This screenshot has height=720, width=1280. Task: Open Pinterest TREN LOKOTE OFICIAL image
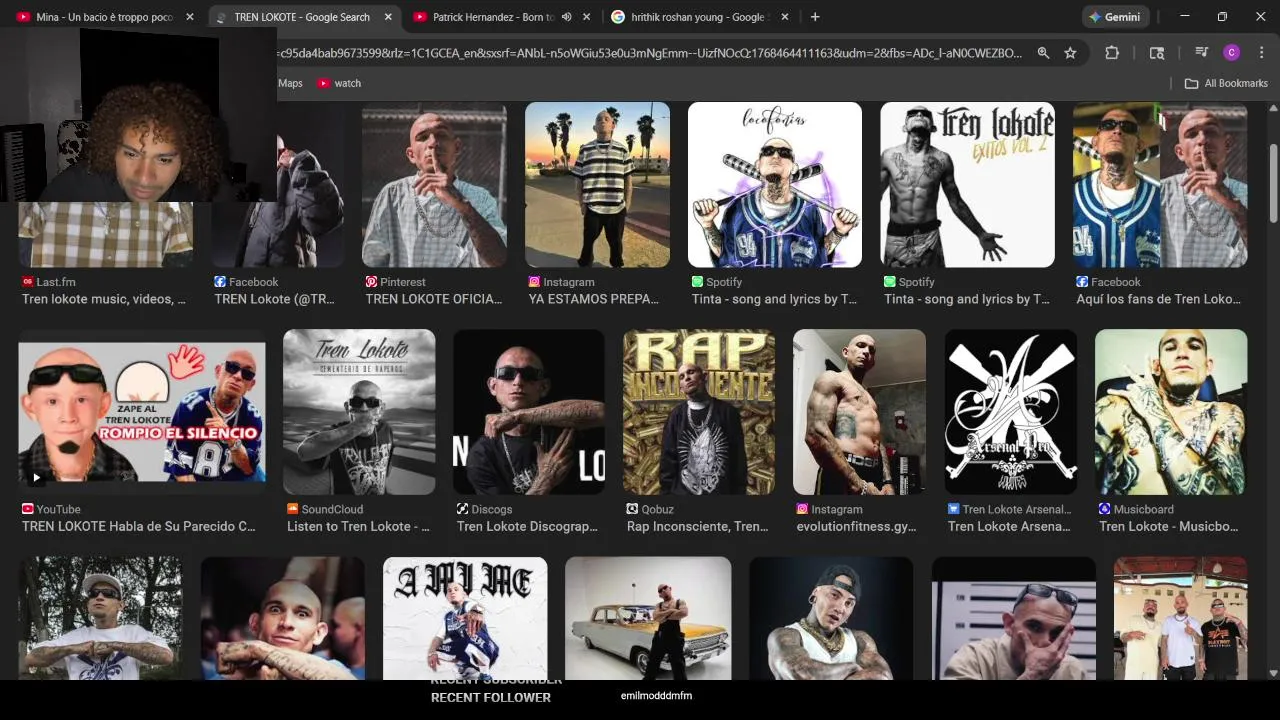pyautogui.click(x=434, y=184)
